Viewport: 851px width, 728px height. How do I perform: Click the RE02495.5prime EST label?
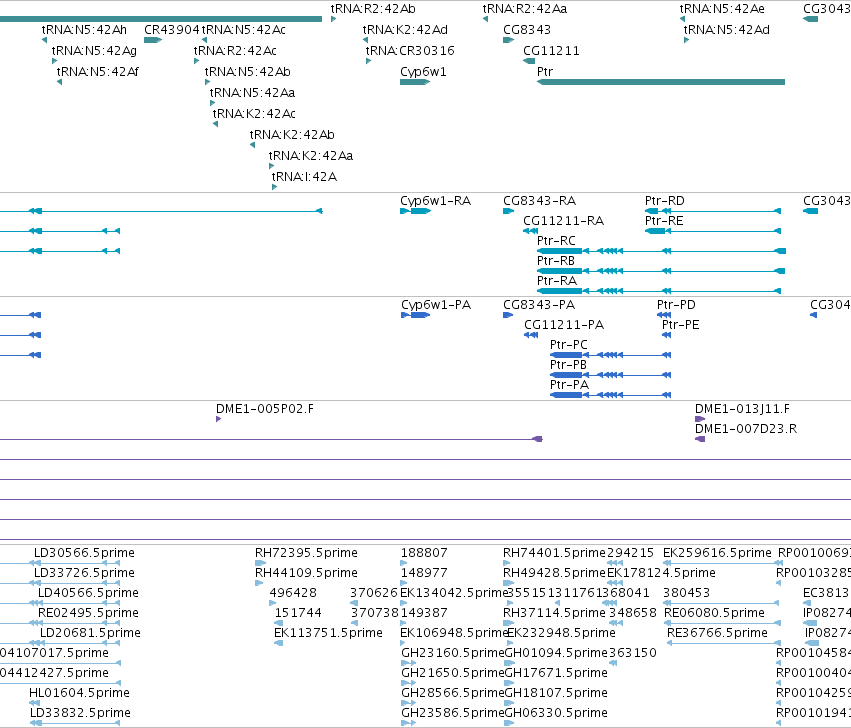[x=88, y=613]
